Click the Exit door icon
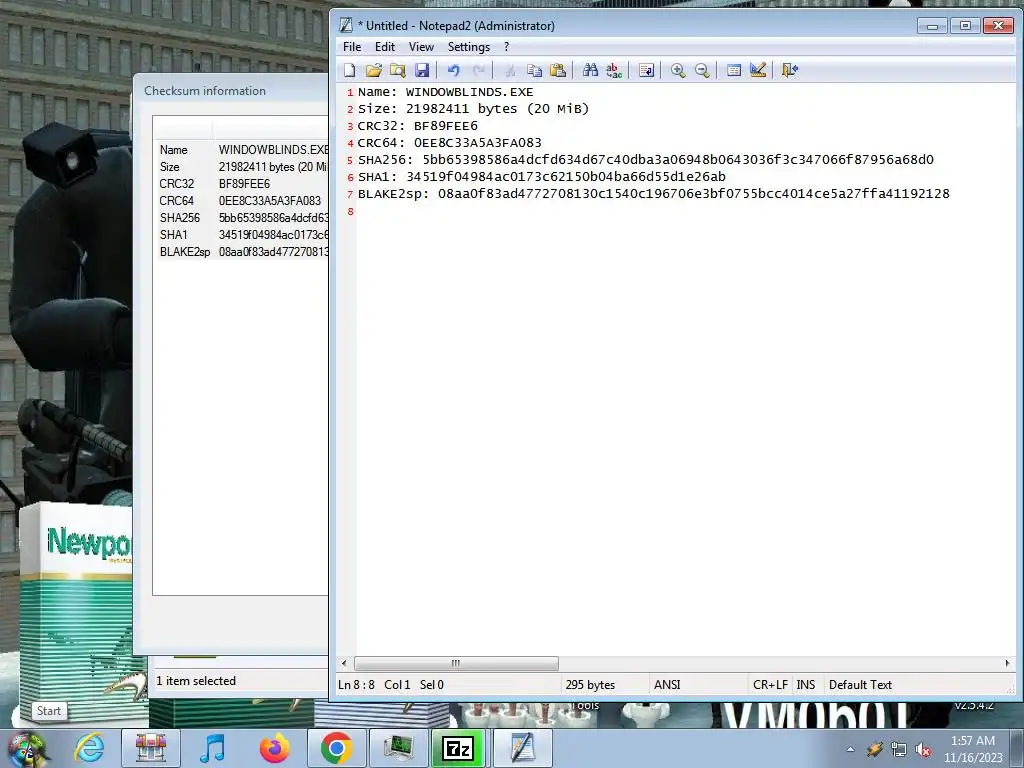The height and width of the screenshot is (768, 1024). click(x=790, y=71)
